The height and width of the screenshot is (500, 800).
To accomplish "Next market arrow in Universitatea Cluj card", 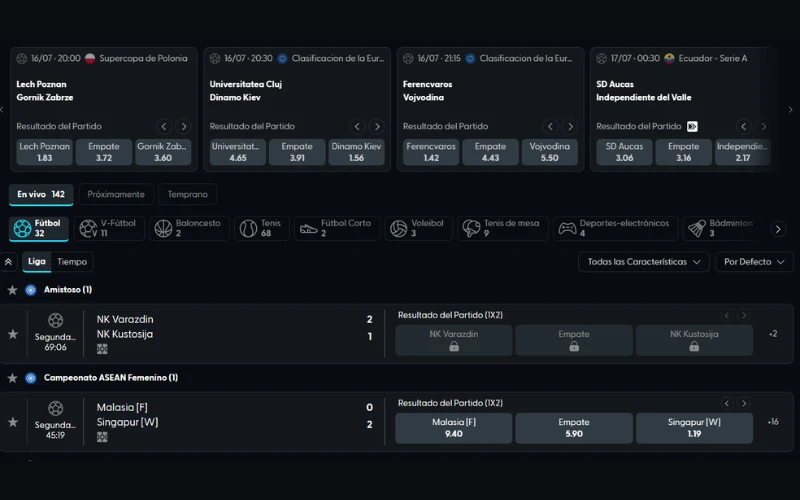I will (377, 126).
